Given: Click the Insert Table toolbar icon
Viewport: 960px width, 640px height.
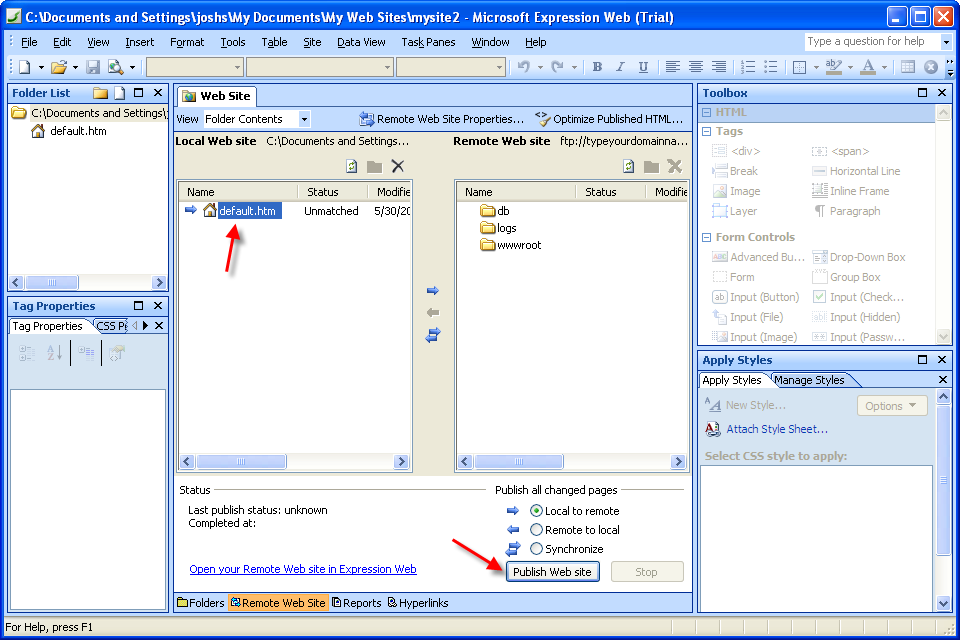Looking at the screenshot, I should (908, 67).
